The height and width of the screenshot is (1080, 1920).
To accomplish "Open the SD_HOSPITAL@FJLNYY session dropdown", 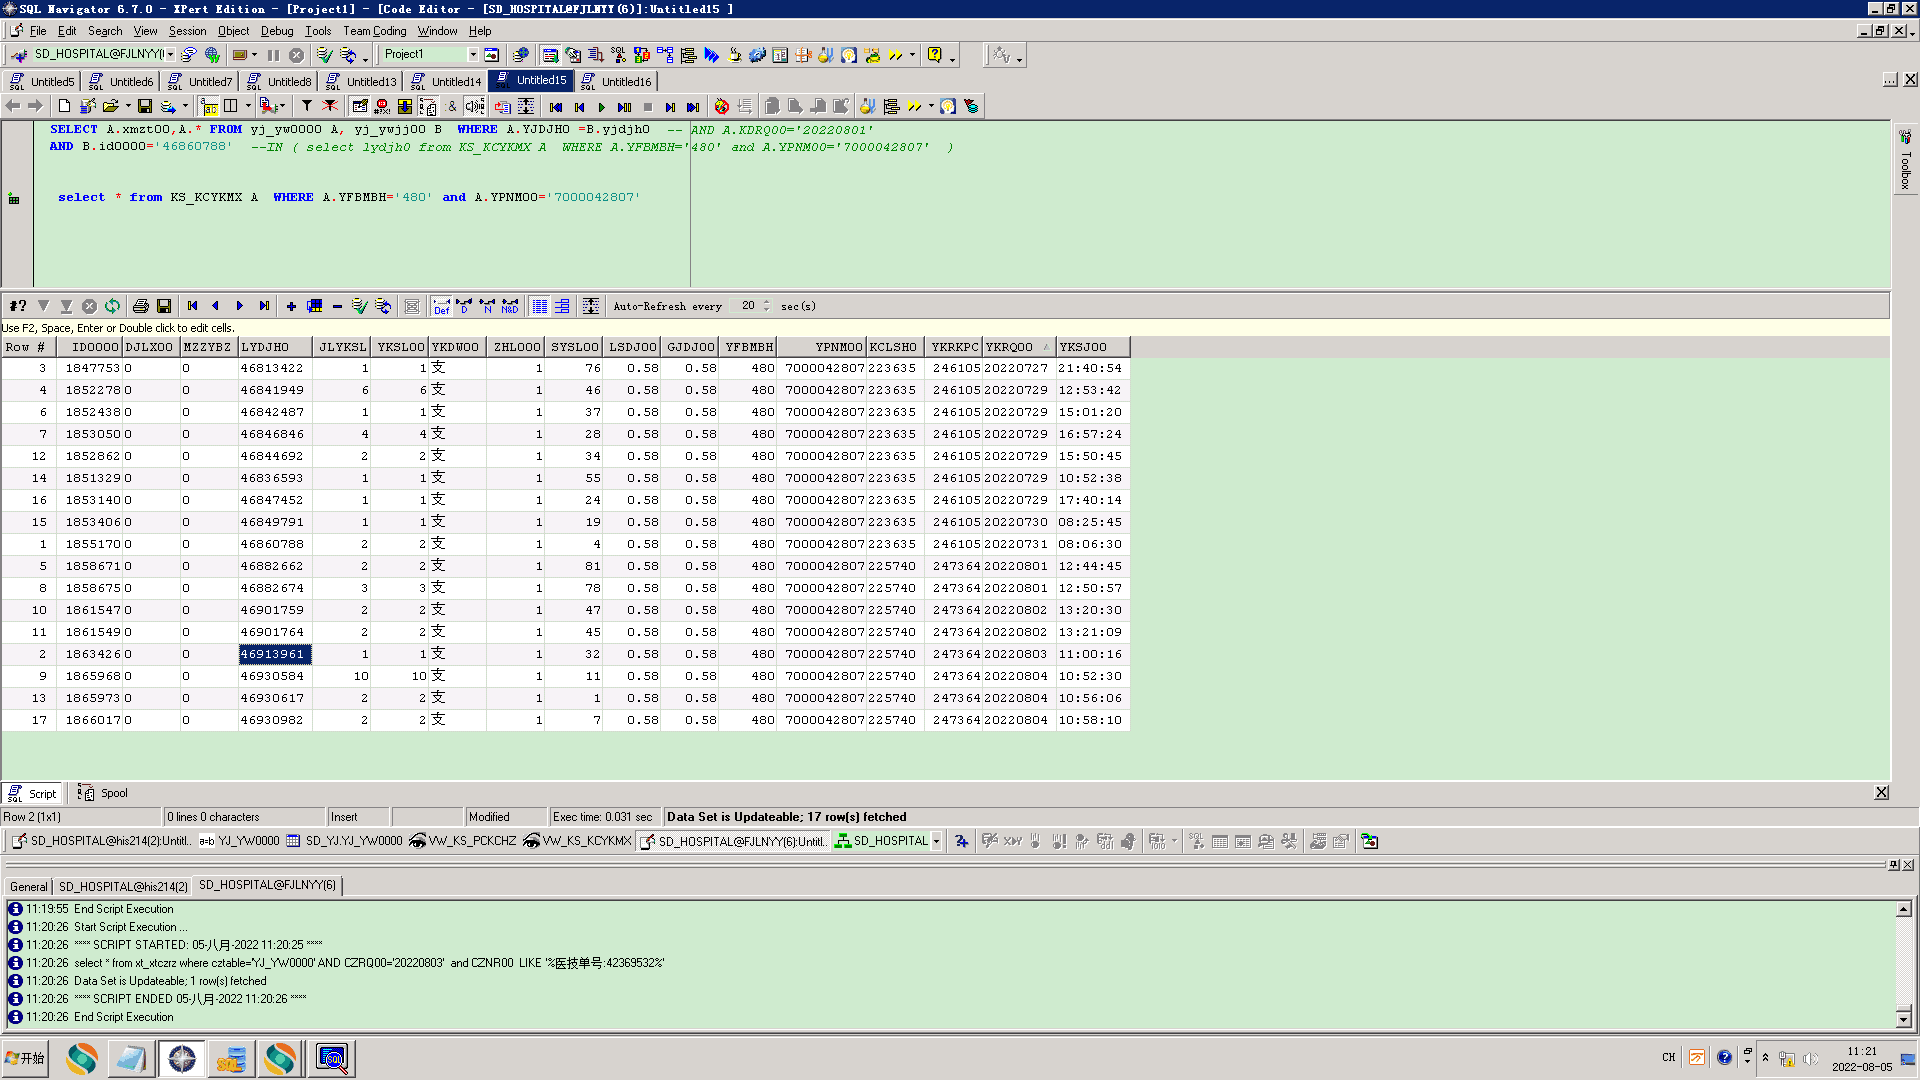I will (x=170, y=55).
